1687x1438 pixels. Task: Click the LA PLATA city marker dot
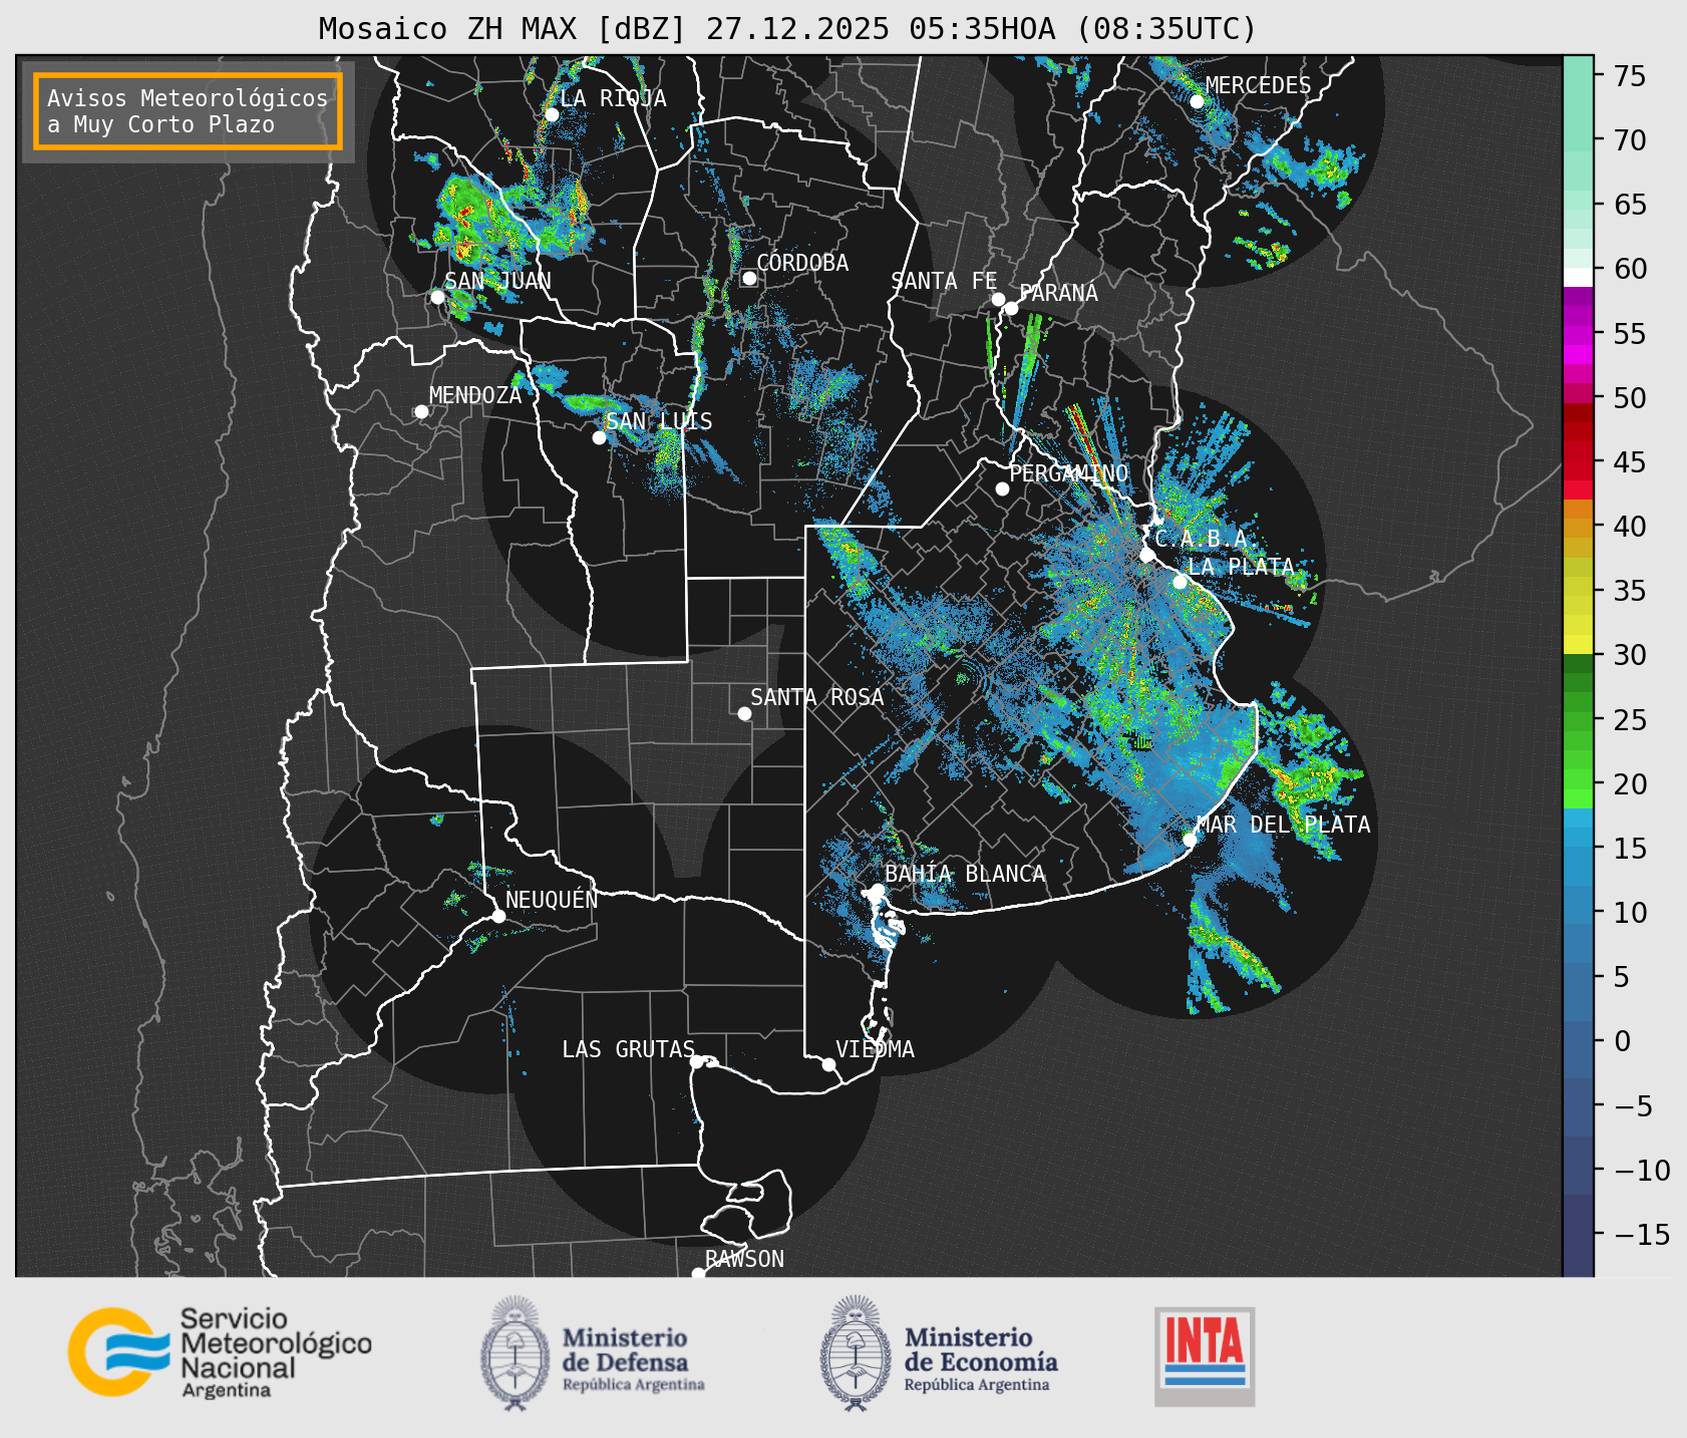click(x=1180, y=582)
